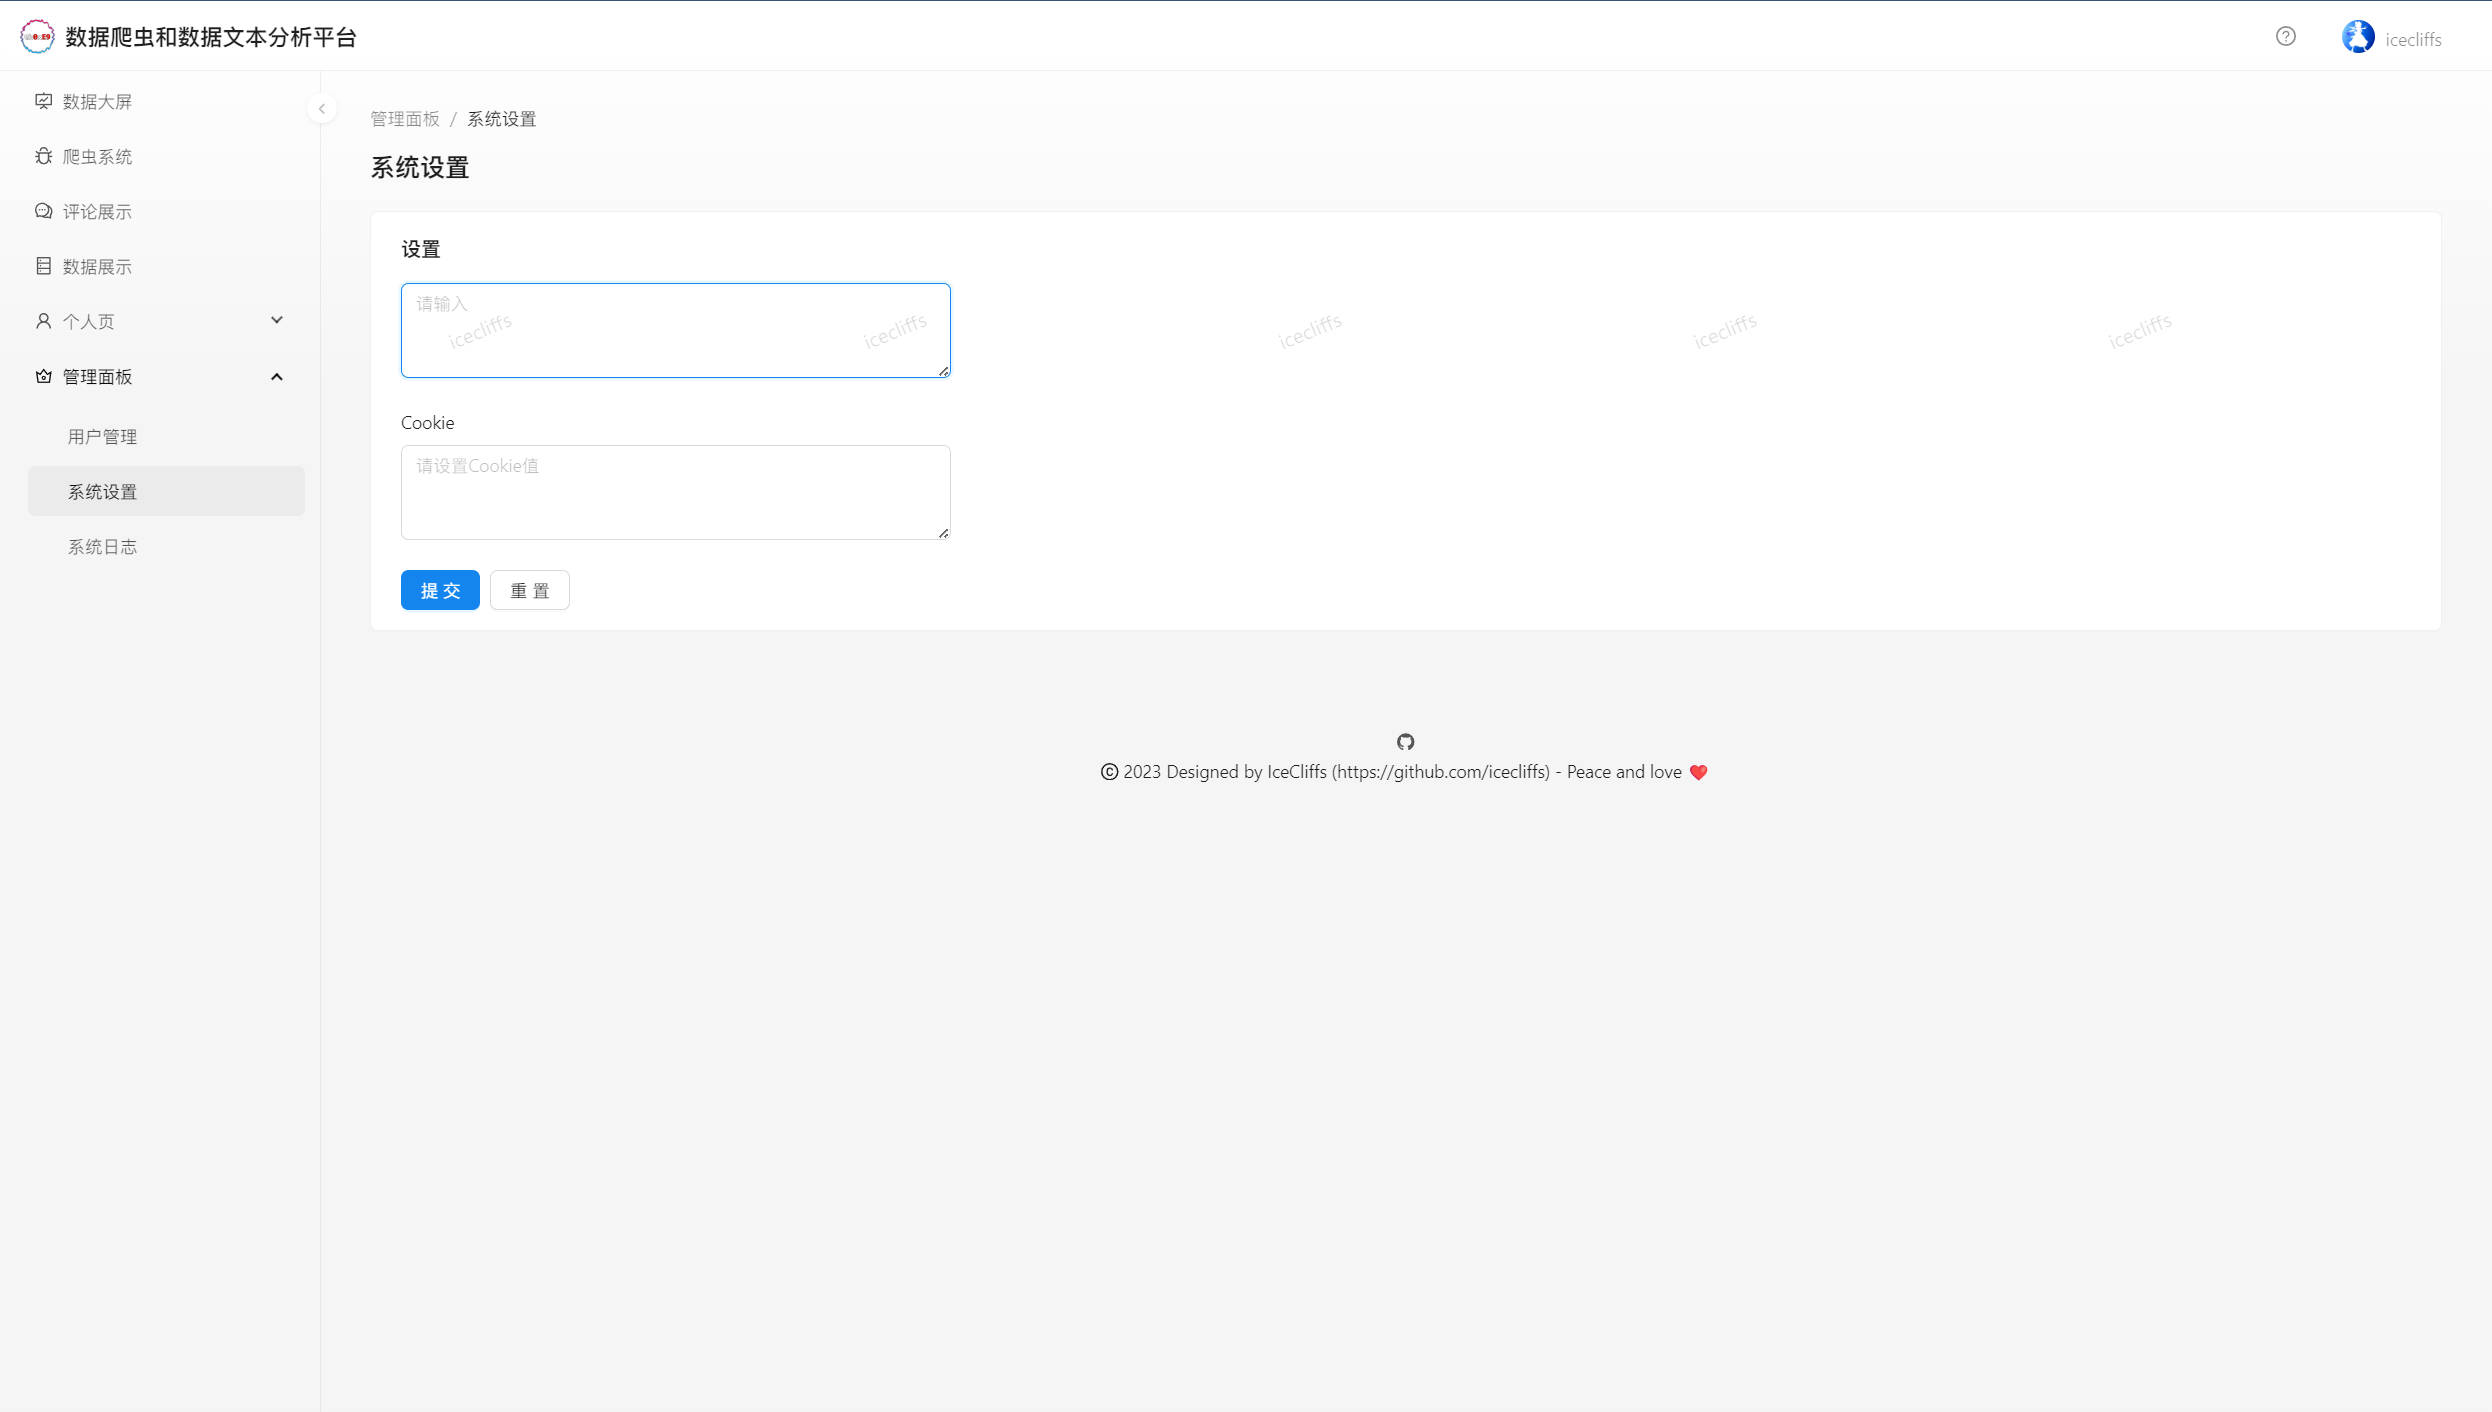
Task: Click the 数据展示 table icon
Action: click(x=43, y=266)
